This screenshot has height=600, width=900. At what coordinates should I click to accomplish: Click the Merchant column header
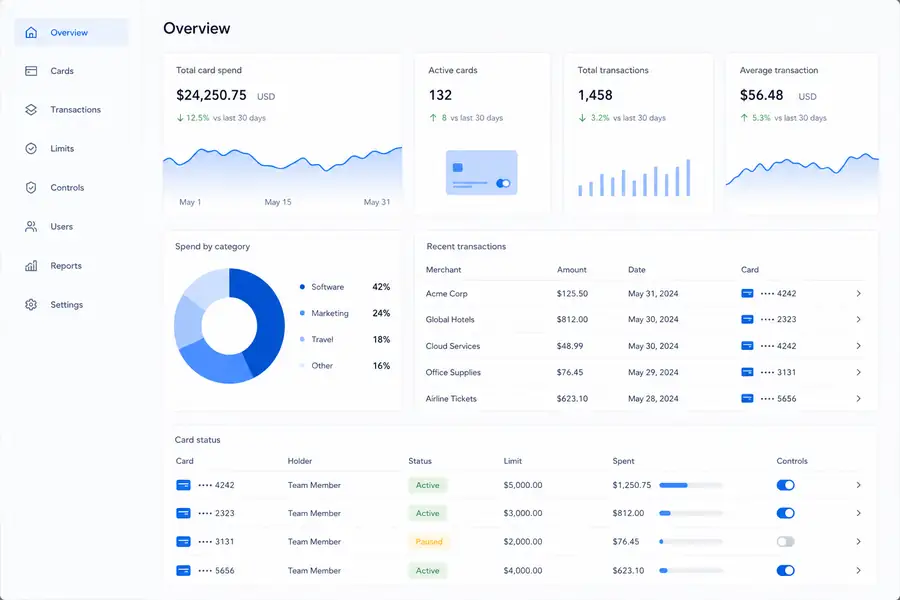443,269
